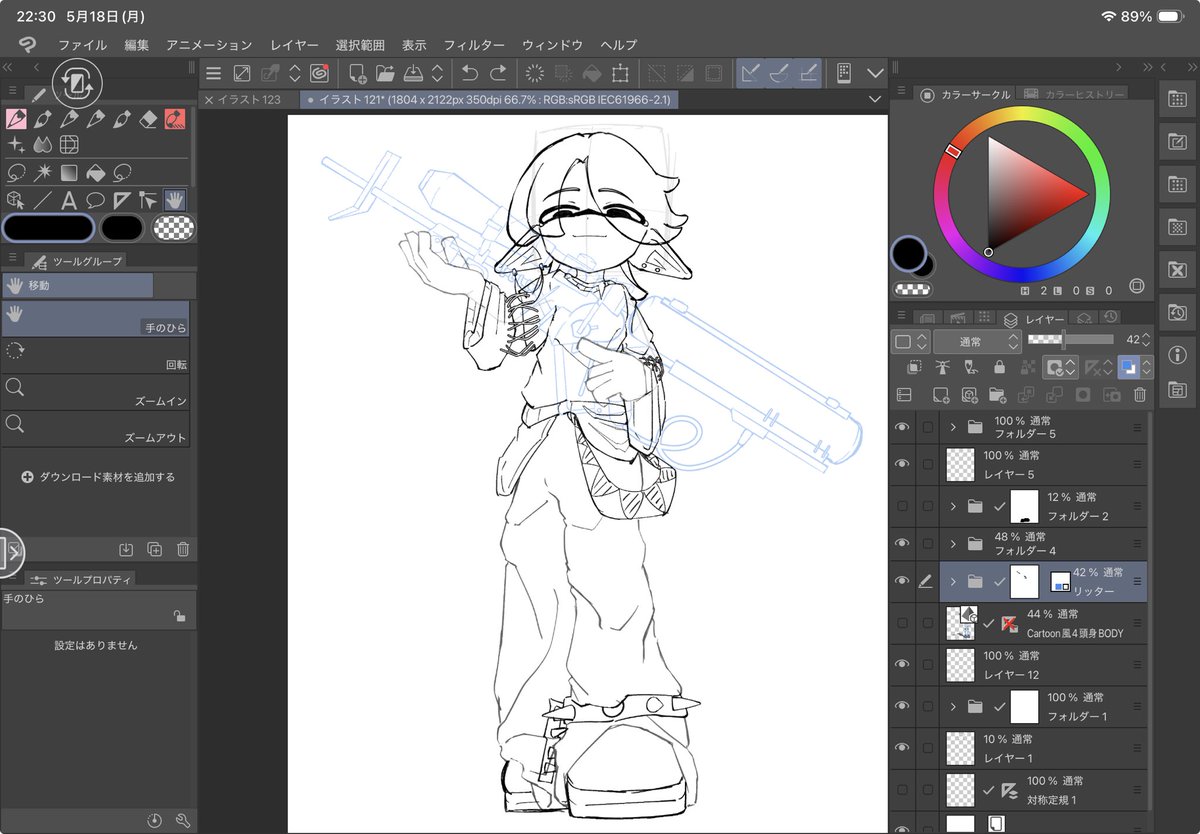Select the eraser tool in tool palette
This screenshot has width=1200, height=834.
(149, 120)
